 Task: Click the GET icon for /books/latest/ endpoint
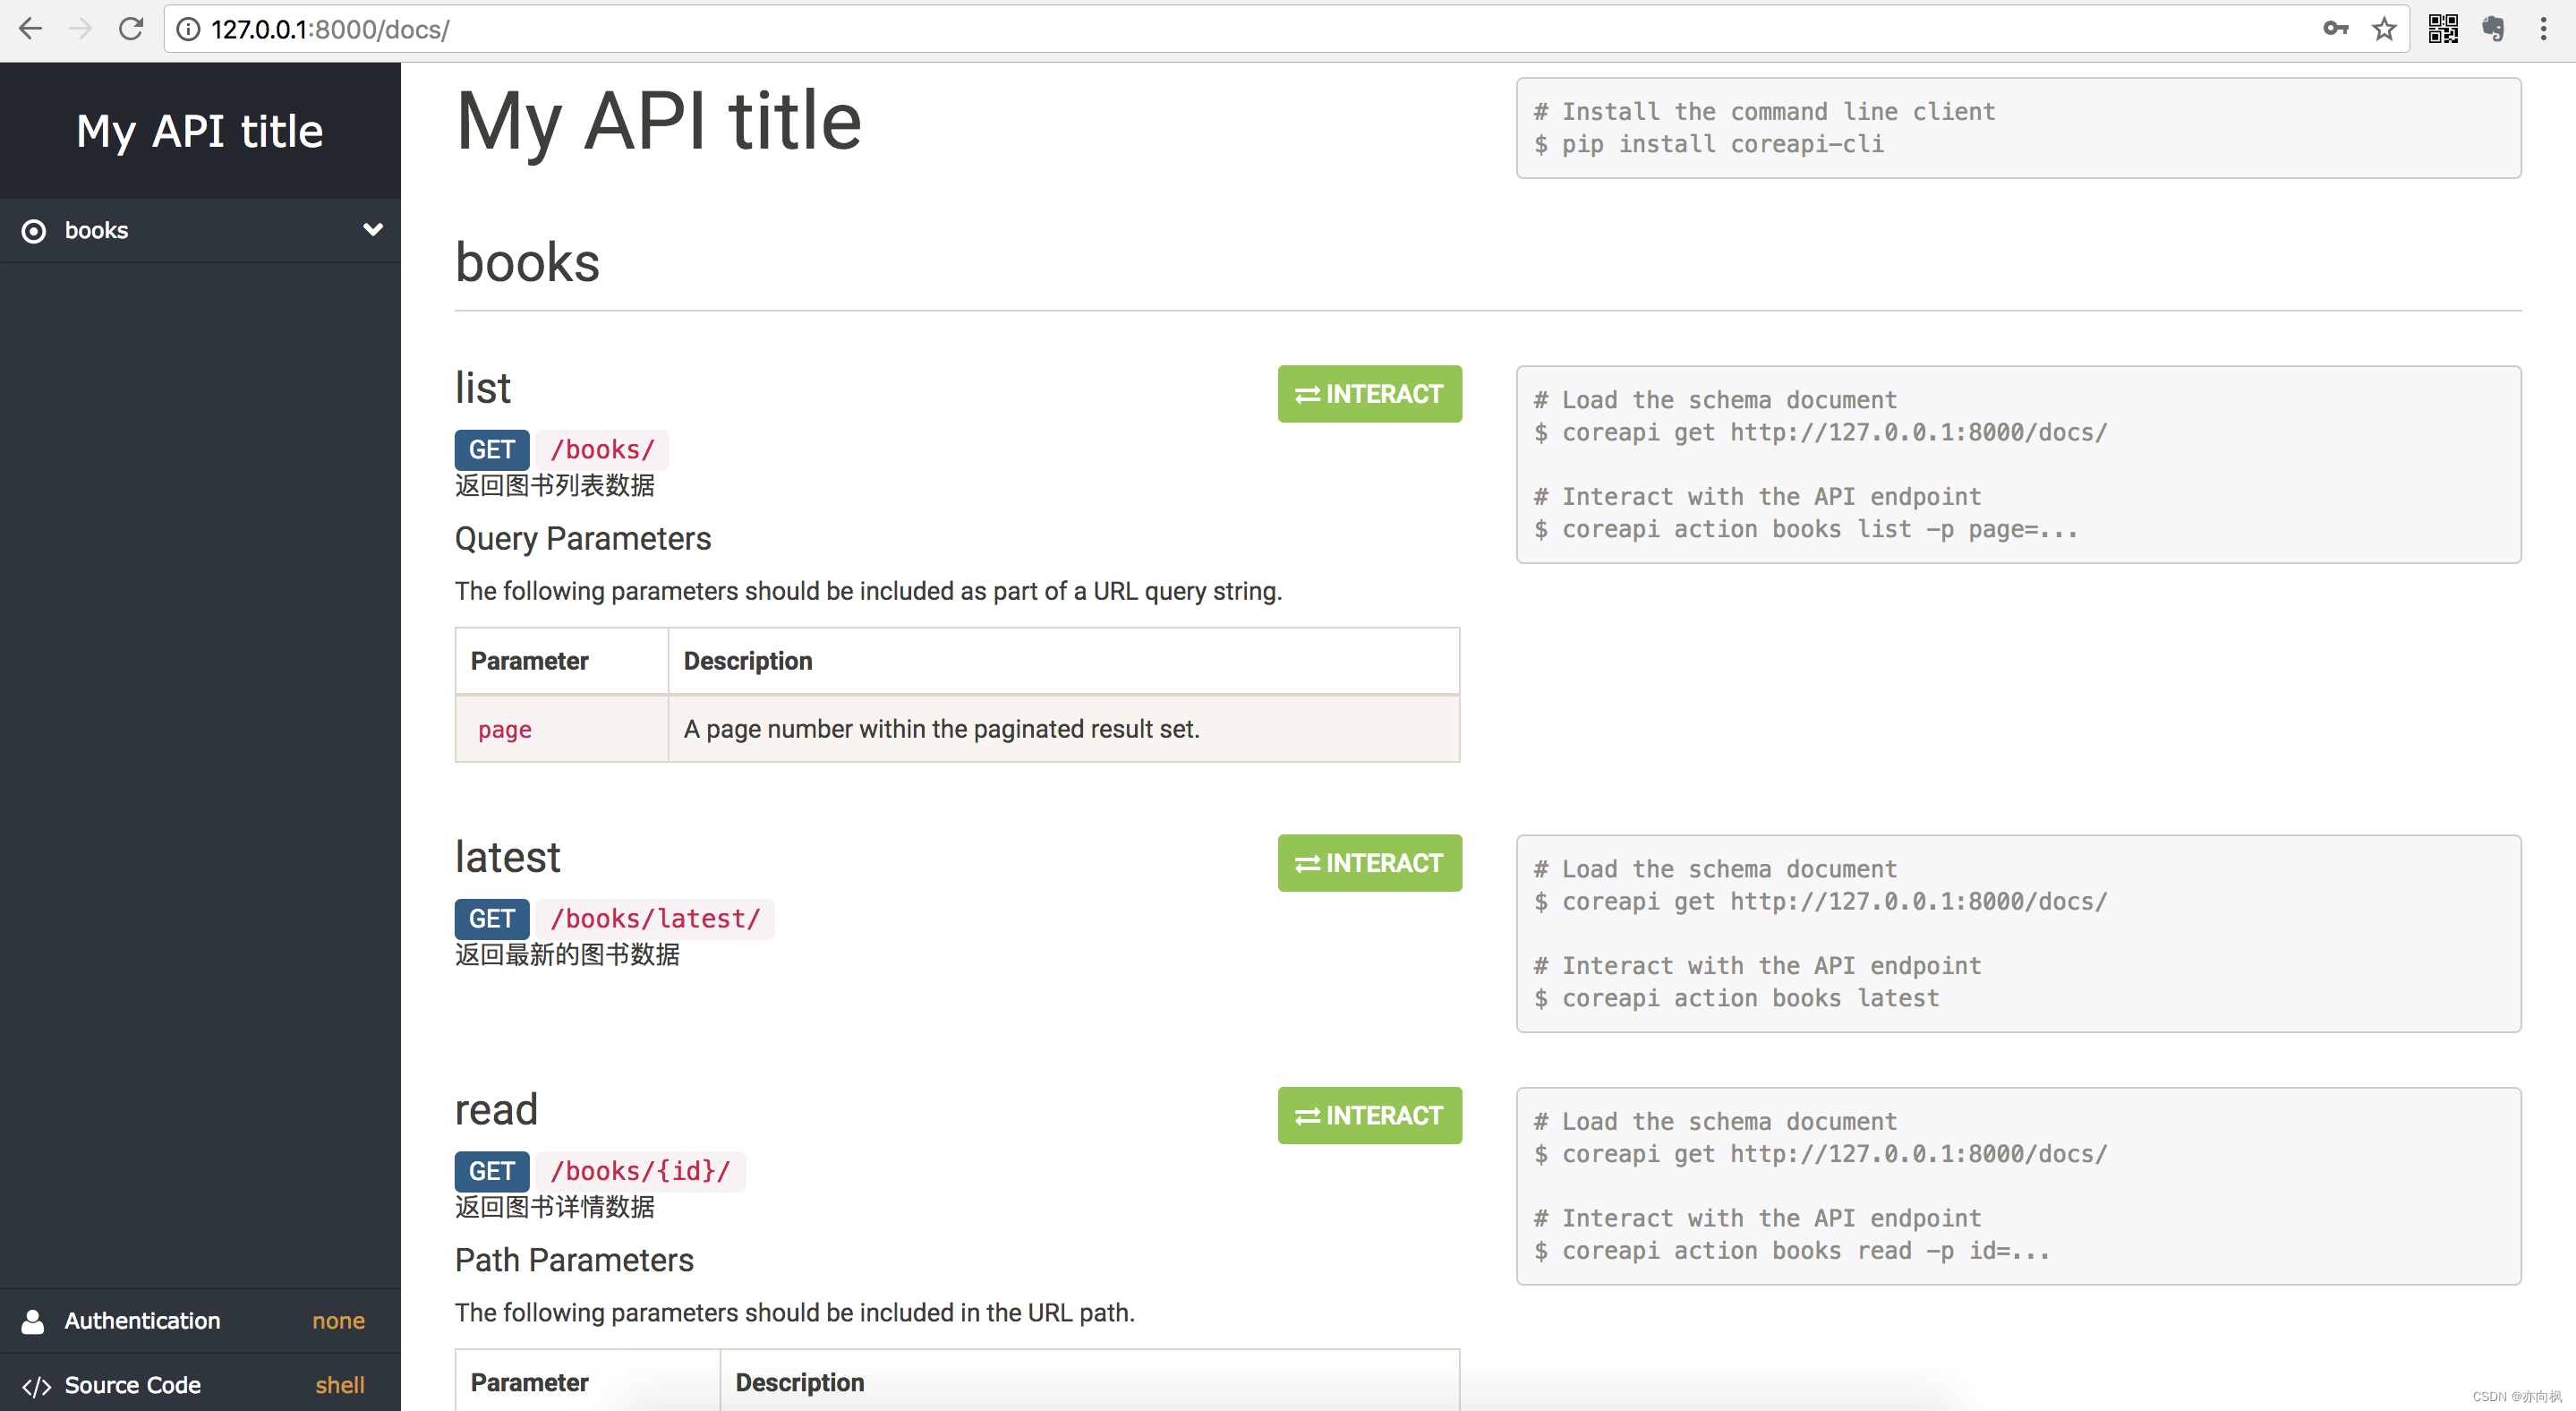pyautogui.click(x=491, y=918)
